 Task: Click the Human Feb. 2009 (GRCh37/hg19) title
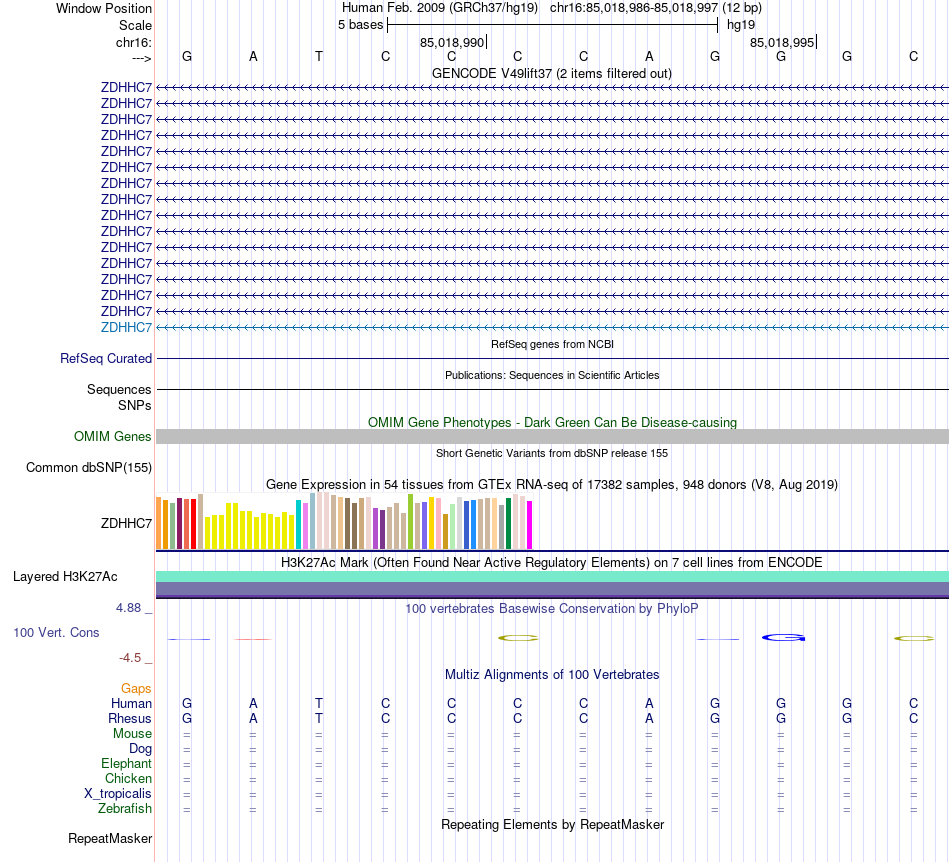(x=440, y=8)
